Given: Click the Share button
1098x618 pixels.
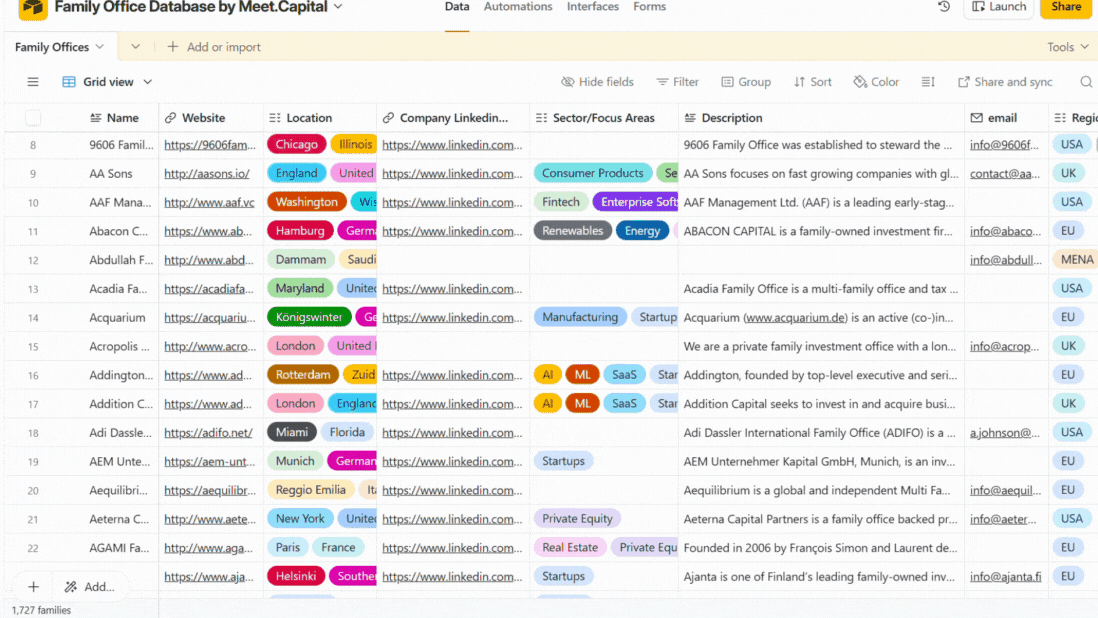Looking at the screenshot, I should pyautogui.click(x=1066, y=7).
